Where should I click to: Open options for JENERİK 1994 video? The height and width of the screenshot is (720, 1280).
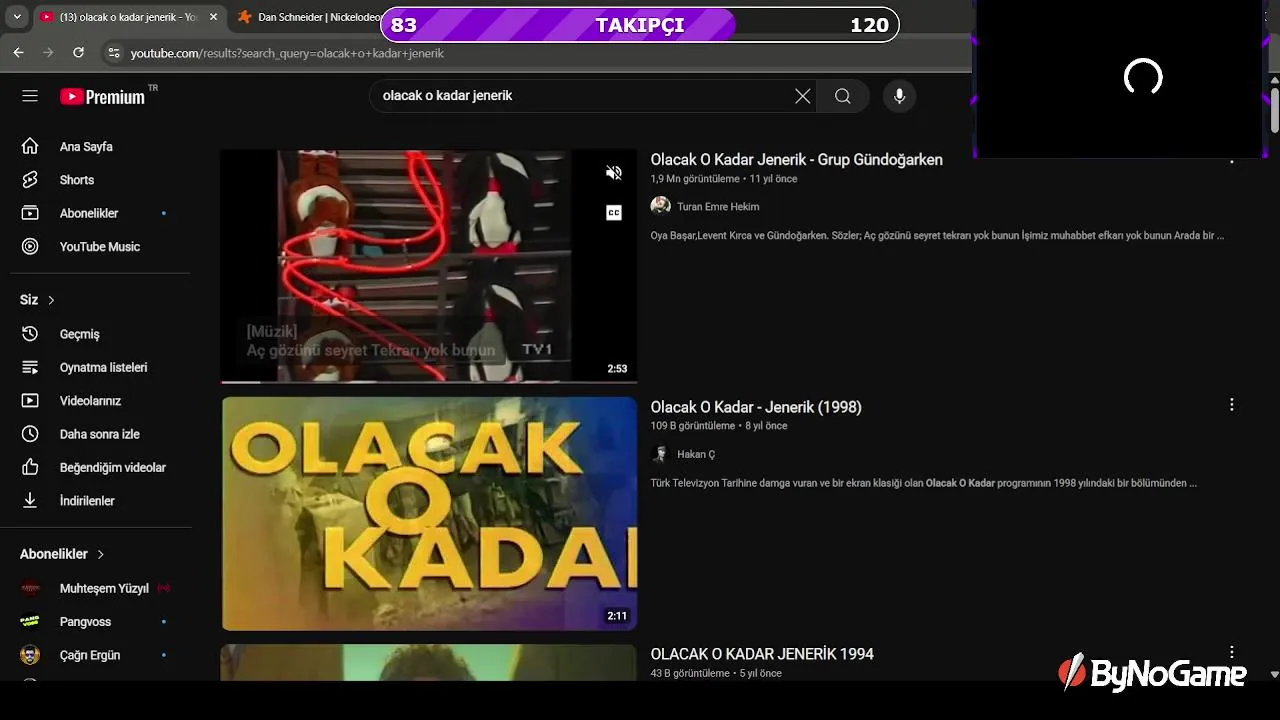pos(1232,652)
